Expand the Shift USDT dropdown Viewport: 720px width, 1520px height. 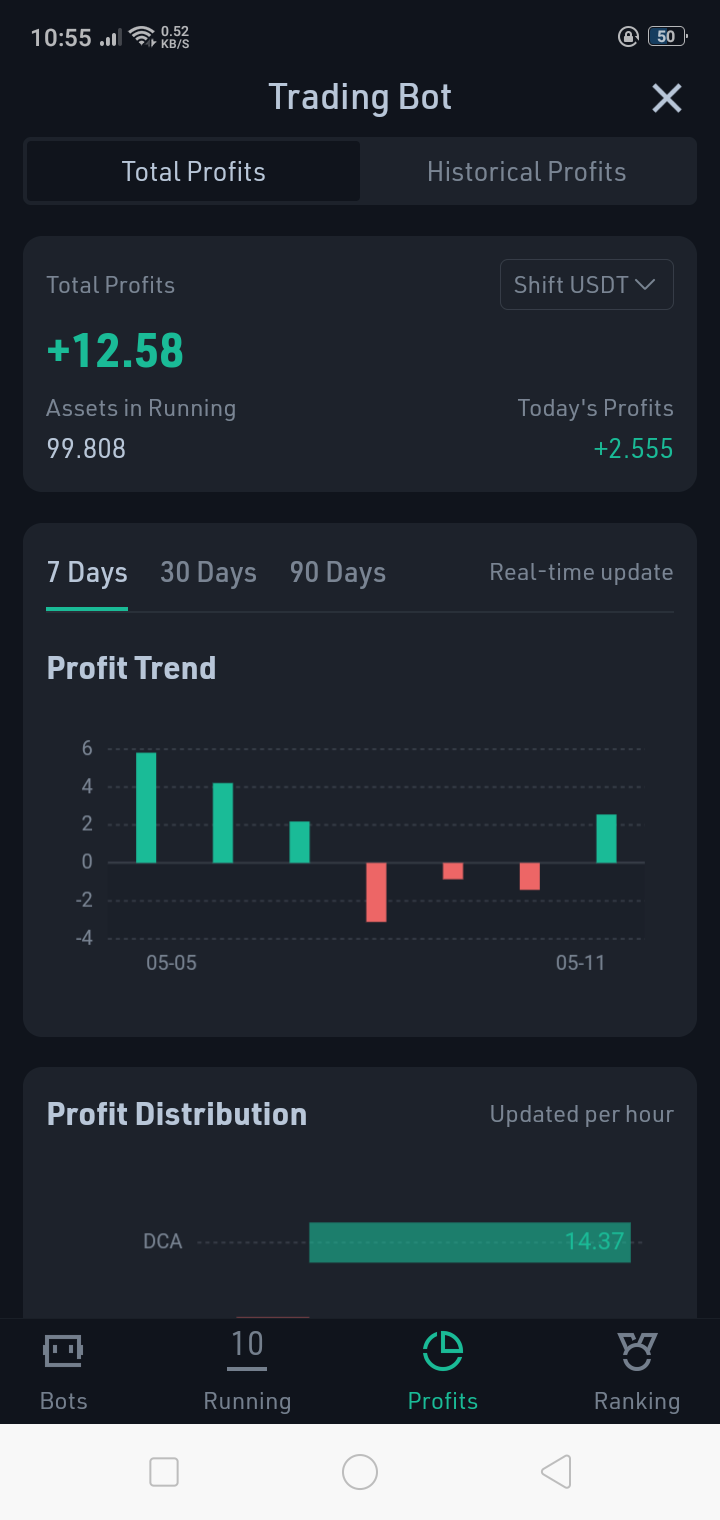point(587,285)
